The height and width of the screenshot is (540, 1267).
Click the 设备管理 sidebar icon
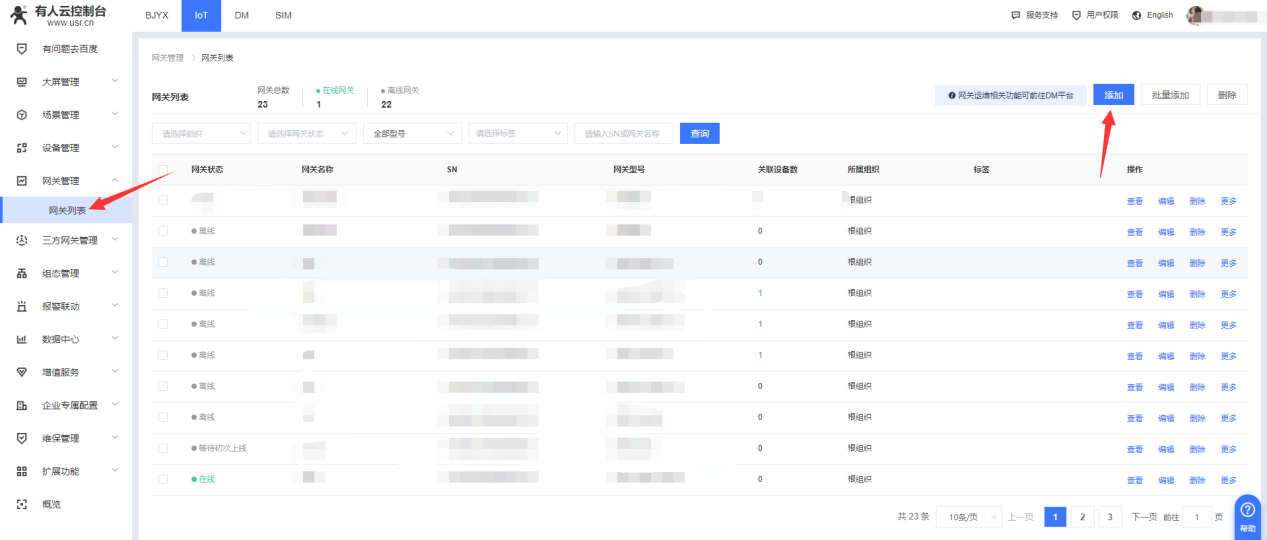[x=22, y=148]
